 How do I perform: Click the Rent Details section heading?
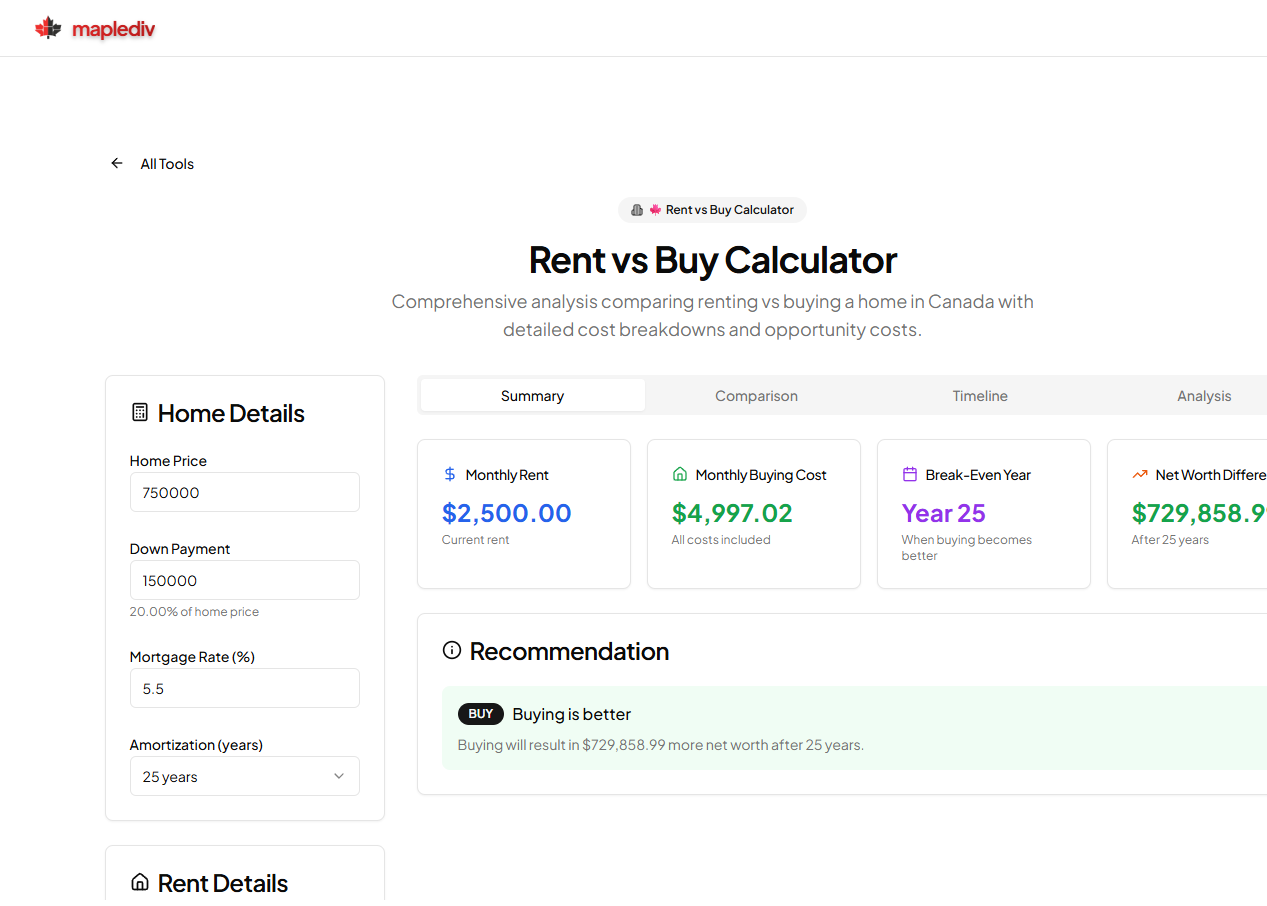coord(223,883)
